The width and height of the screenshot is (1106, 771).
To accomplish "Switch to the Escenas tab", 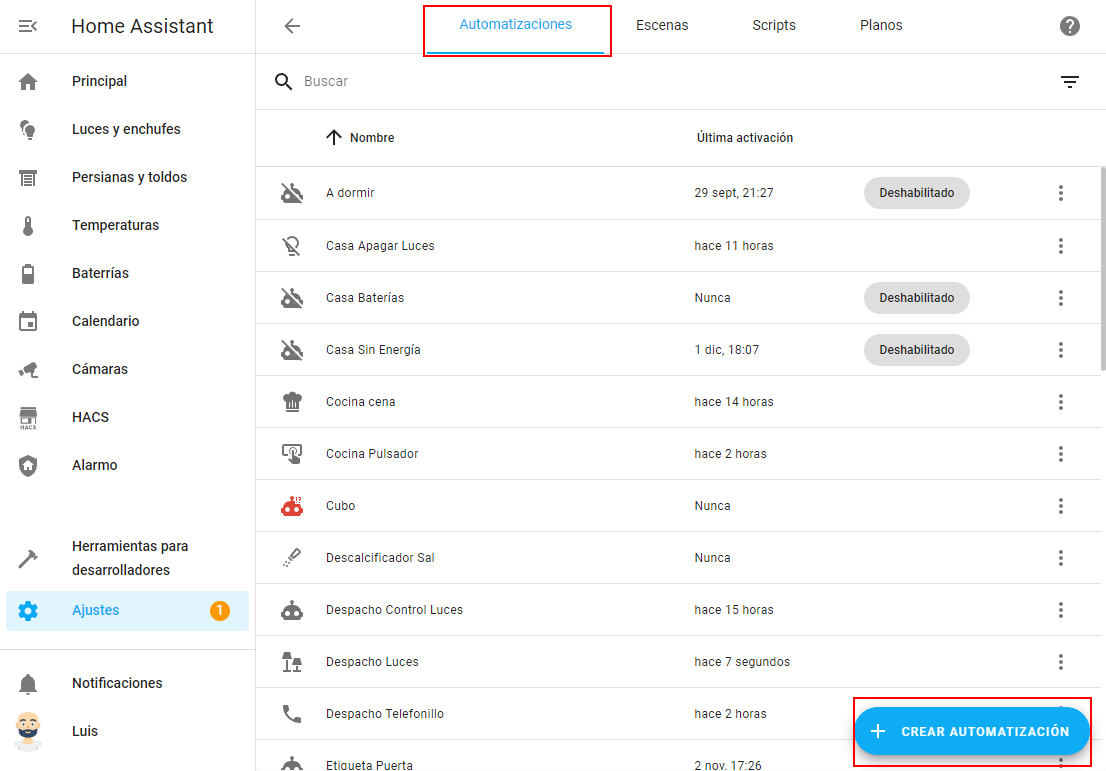I will 662,26.
